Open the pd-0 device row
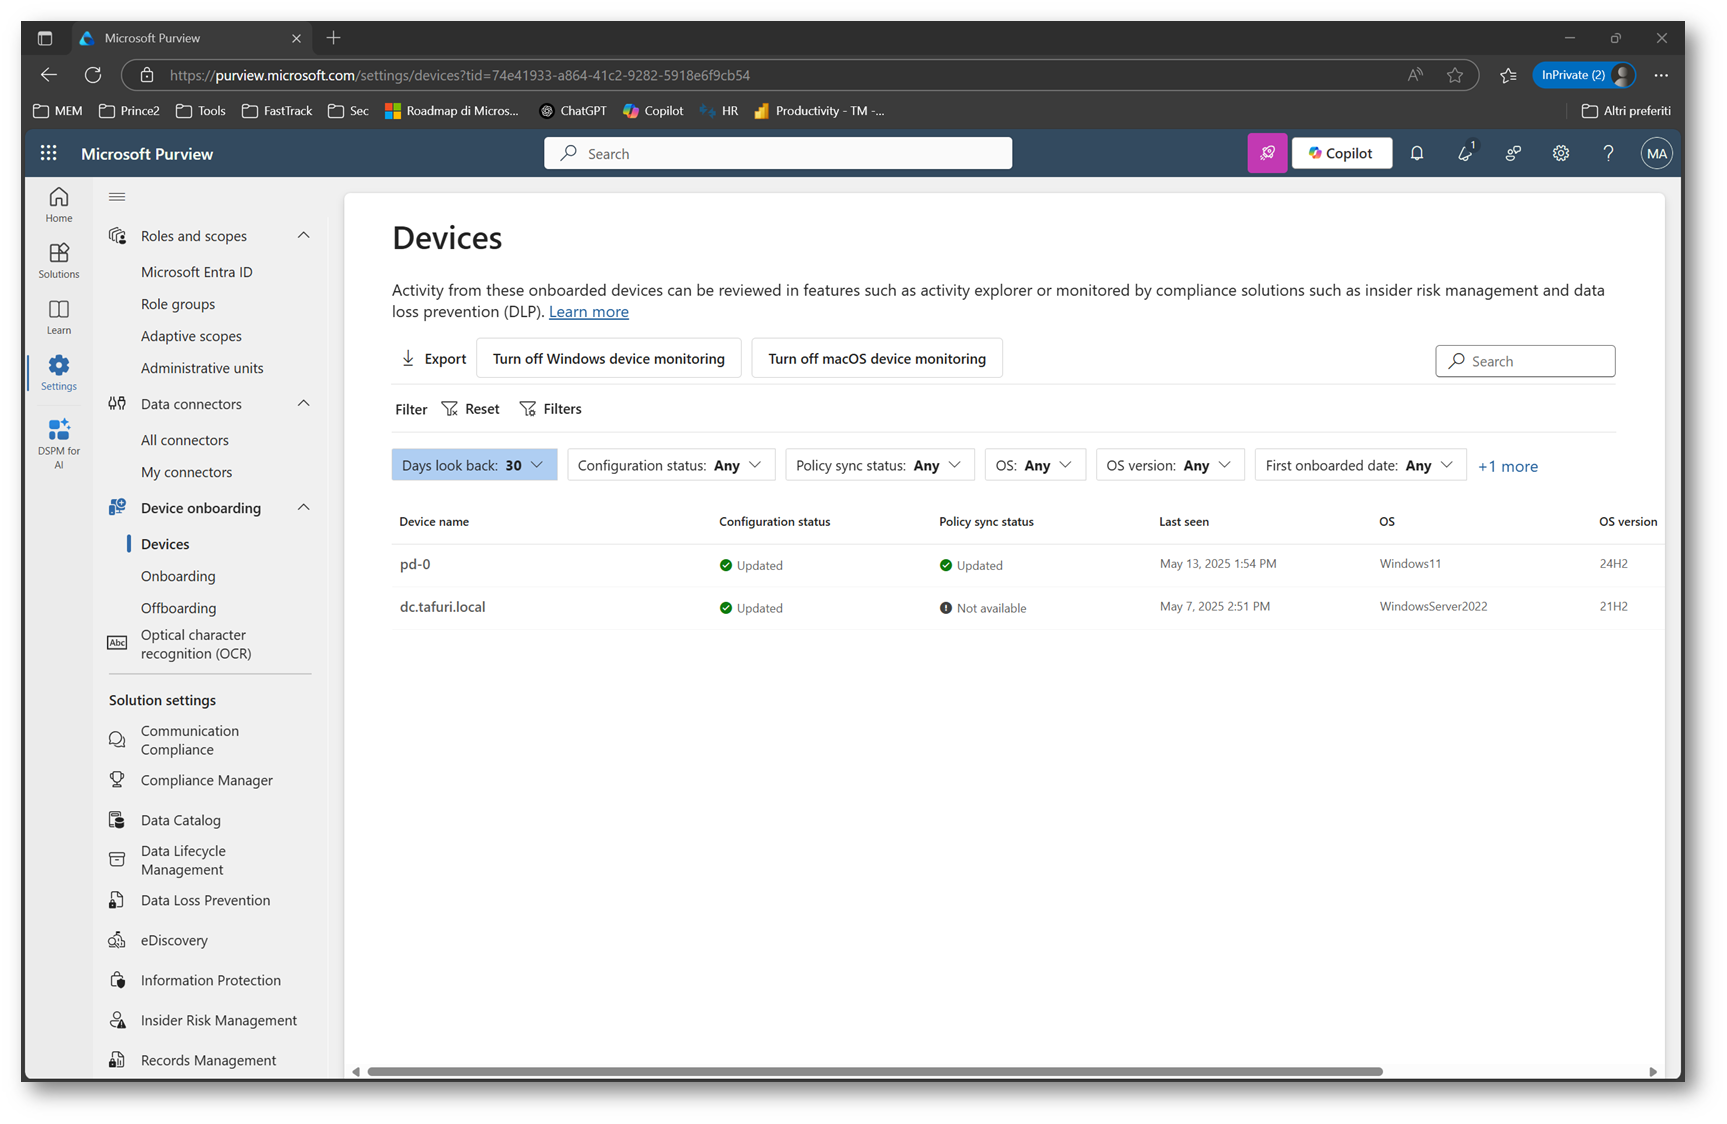Viewport: 1727px width, 1124px height. 1028,565
